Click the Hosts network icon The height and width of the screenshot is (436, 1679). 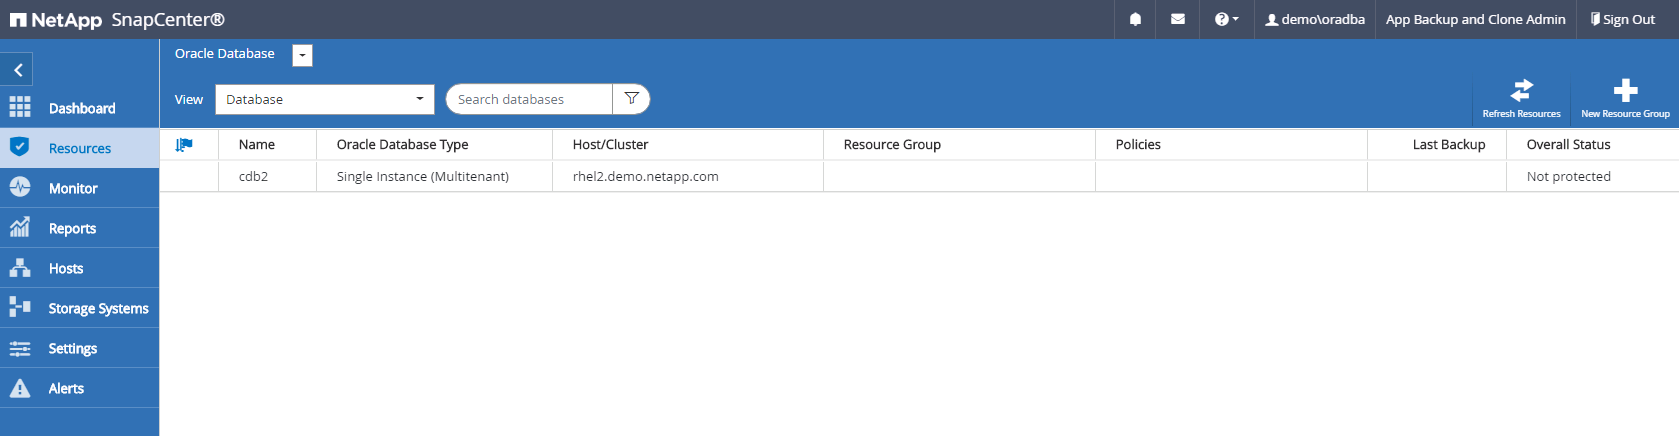20,267
